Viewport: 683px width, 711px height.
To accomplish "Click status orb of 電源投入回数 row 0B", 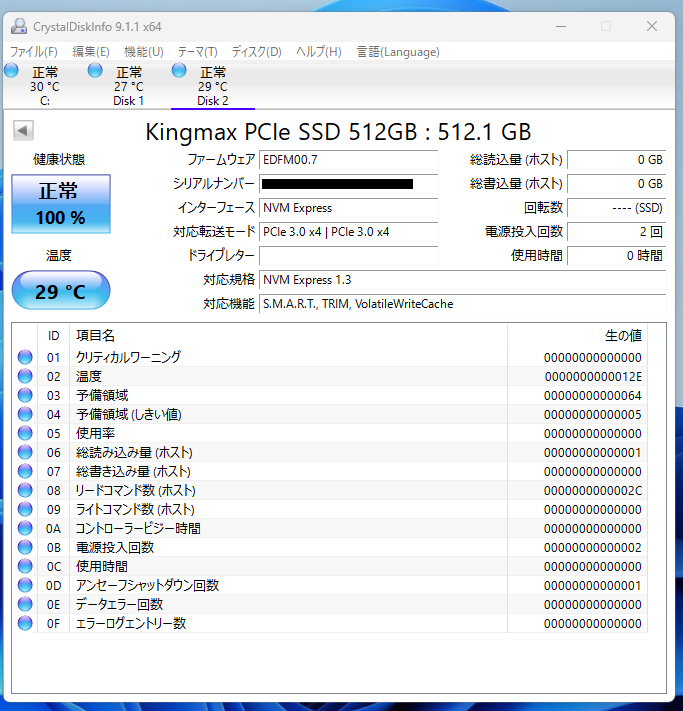I will pyautogui.click(x=25, y=548).
